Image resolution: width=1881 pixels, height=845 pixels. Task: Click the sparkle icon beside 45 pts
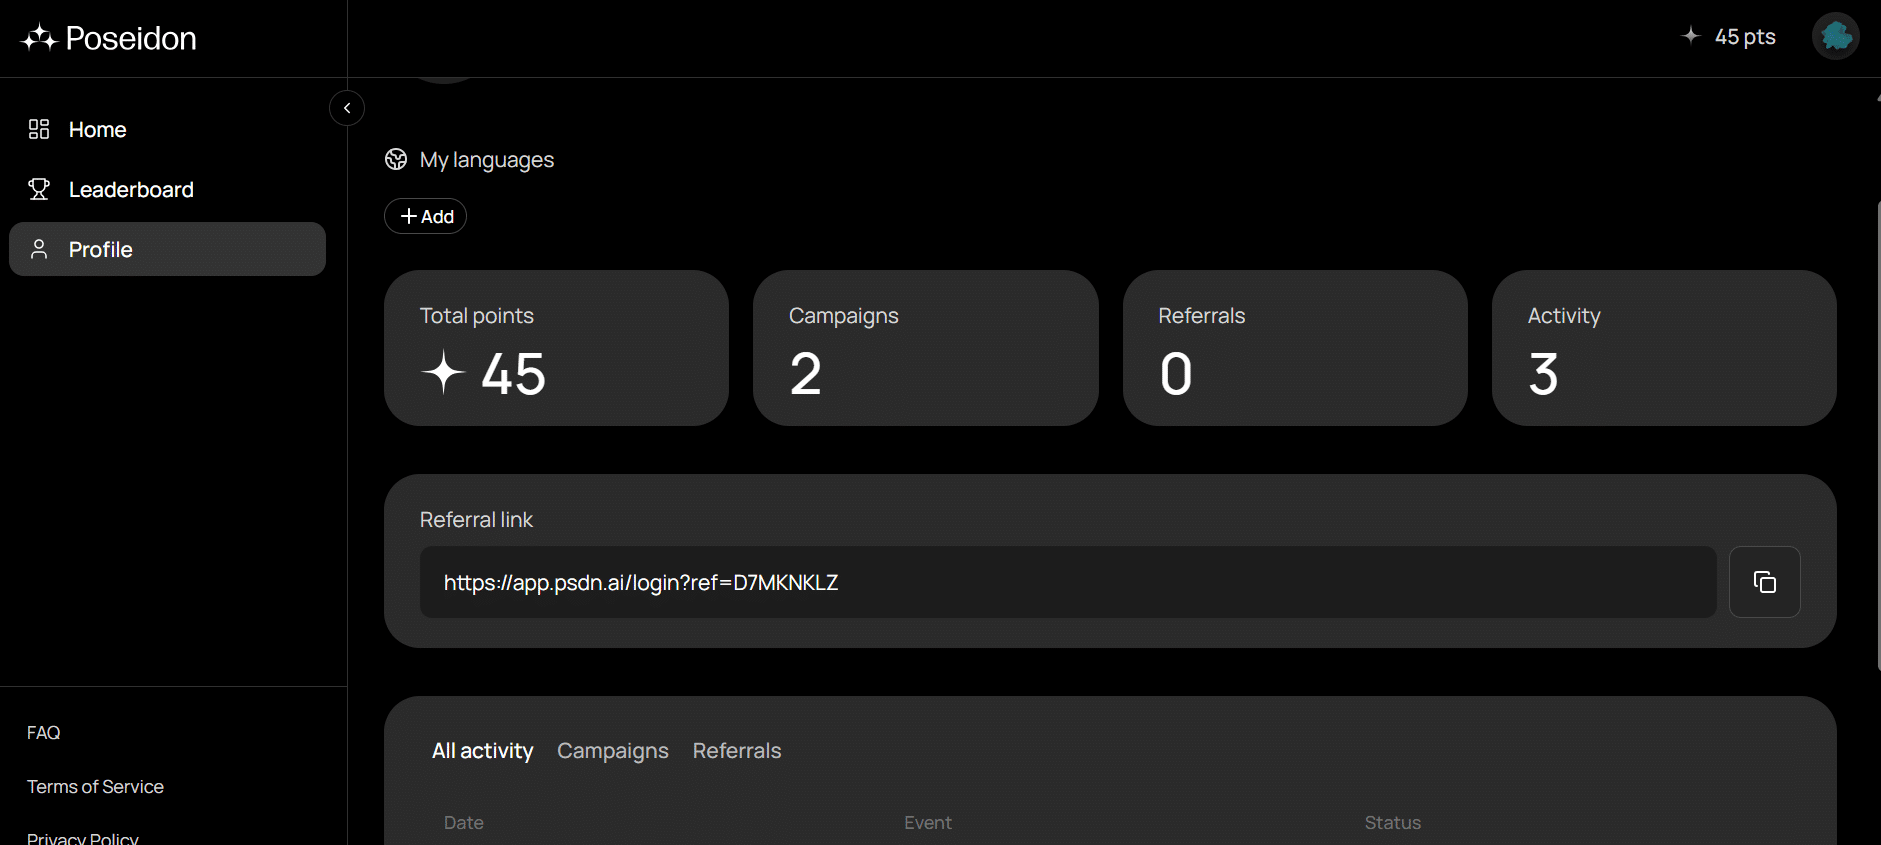[x=1690, y=36]
